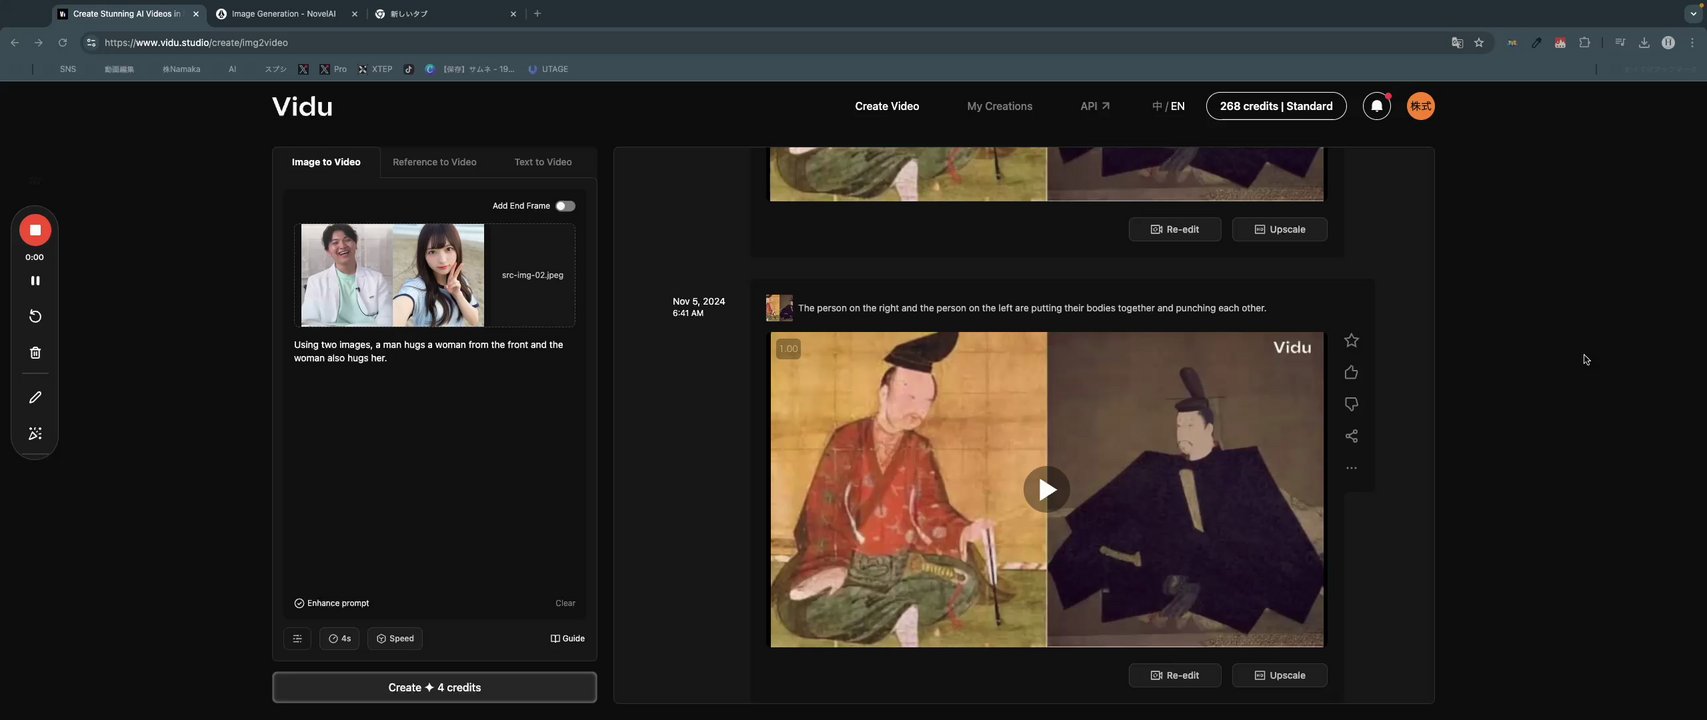Screen dimensions: 1707x720
Task: Share the punching video
Action: pos(1351,436)
